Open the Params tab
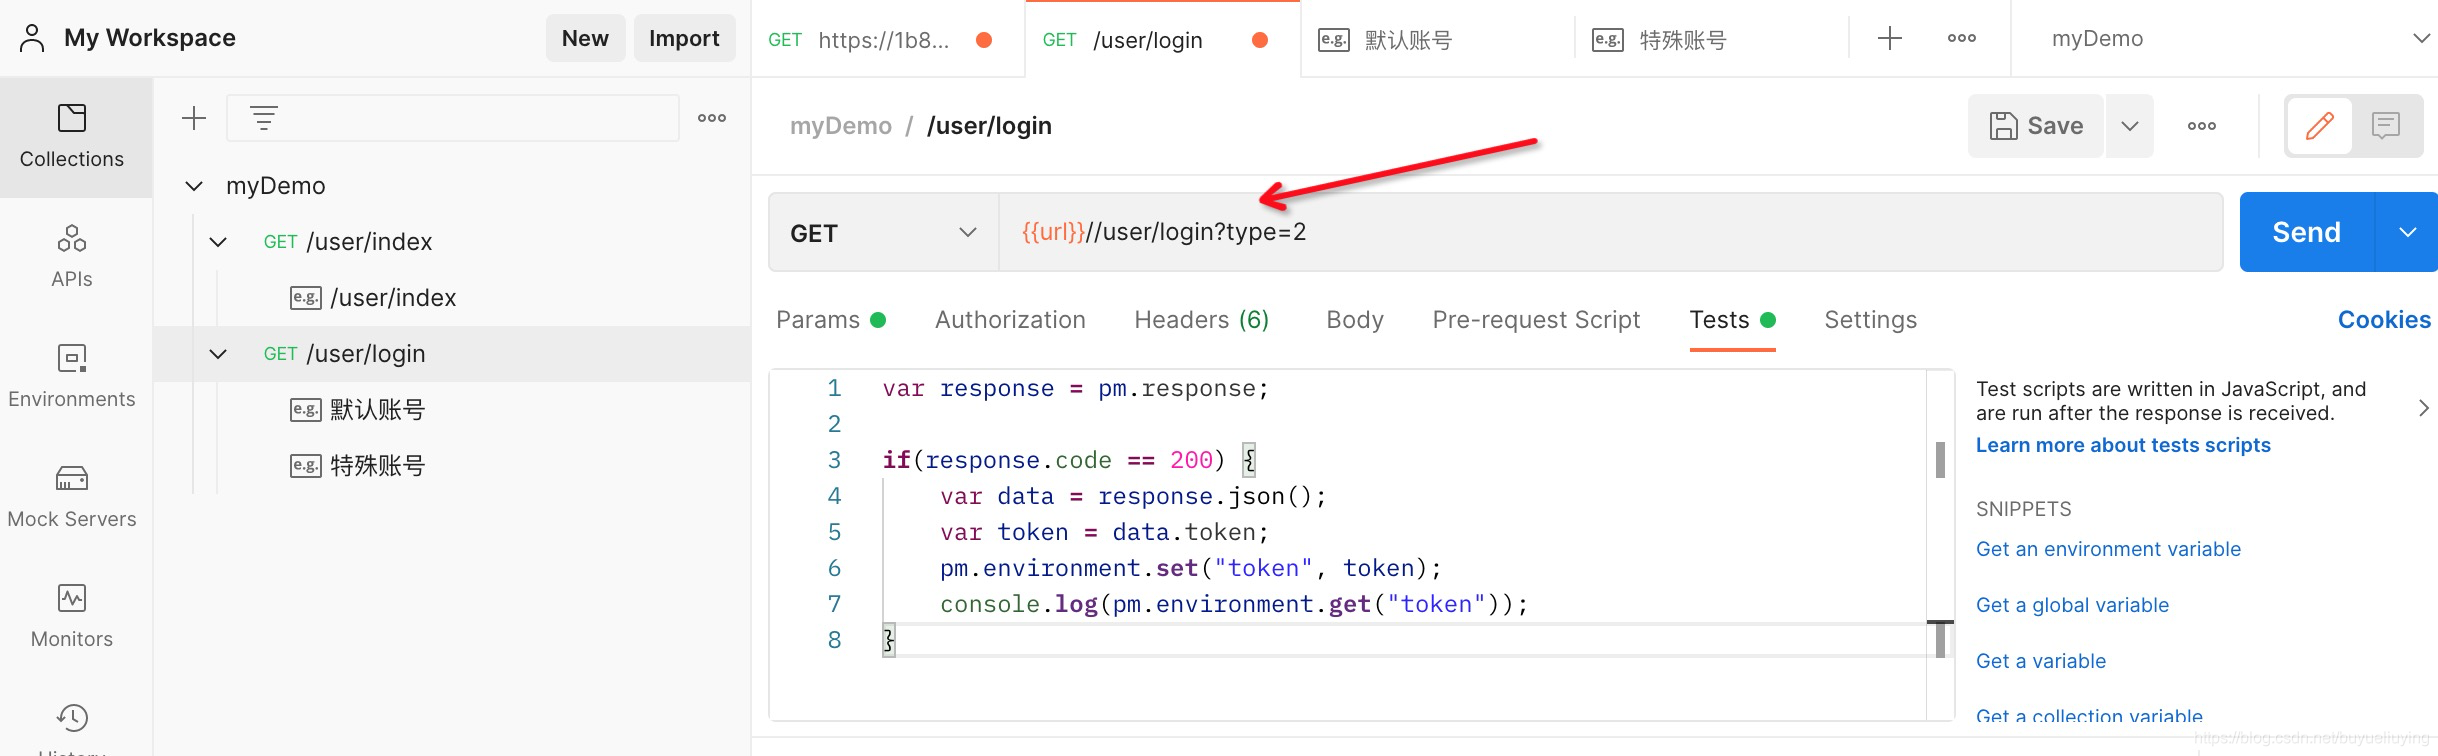Image resolution: width=2438 pixels, height=756 pixels. tap(830, 320)
